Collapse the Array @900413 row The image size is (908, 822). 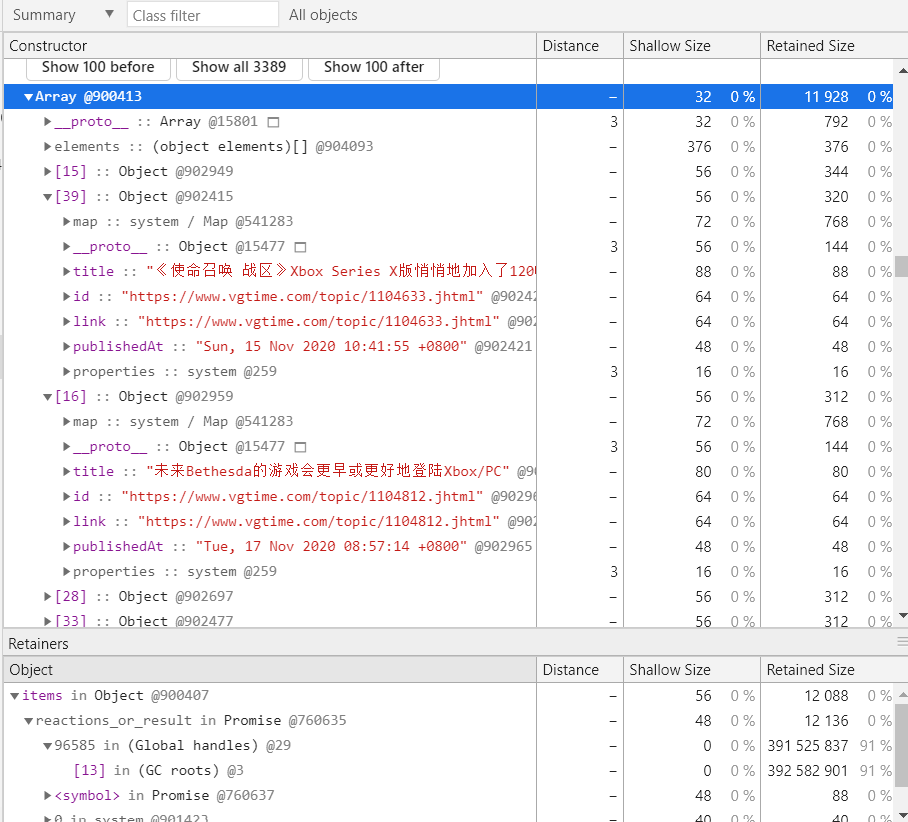(x=29, y=97)
